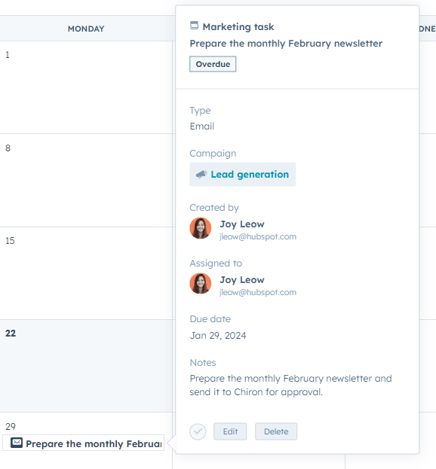This screenshot has width=436, height=469.
Task: Click the Delete button
Action: (276, 432)
